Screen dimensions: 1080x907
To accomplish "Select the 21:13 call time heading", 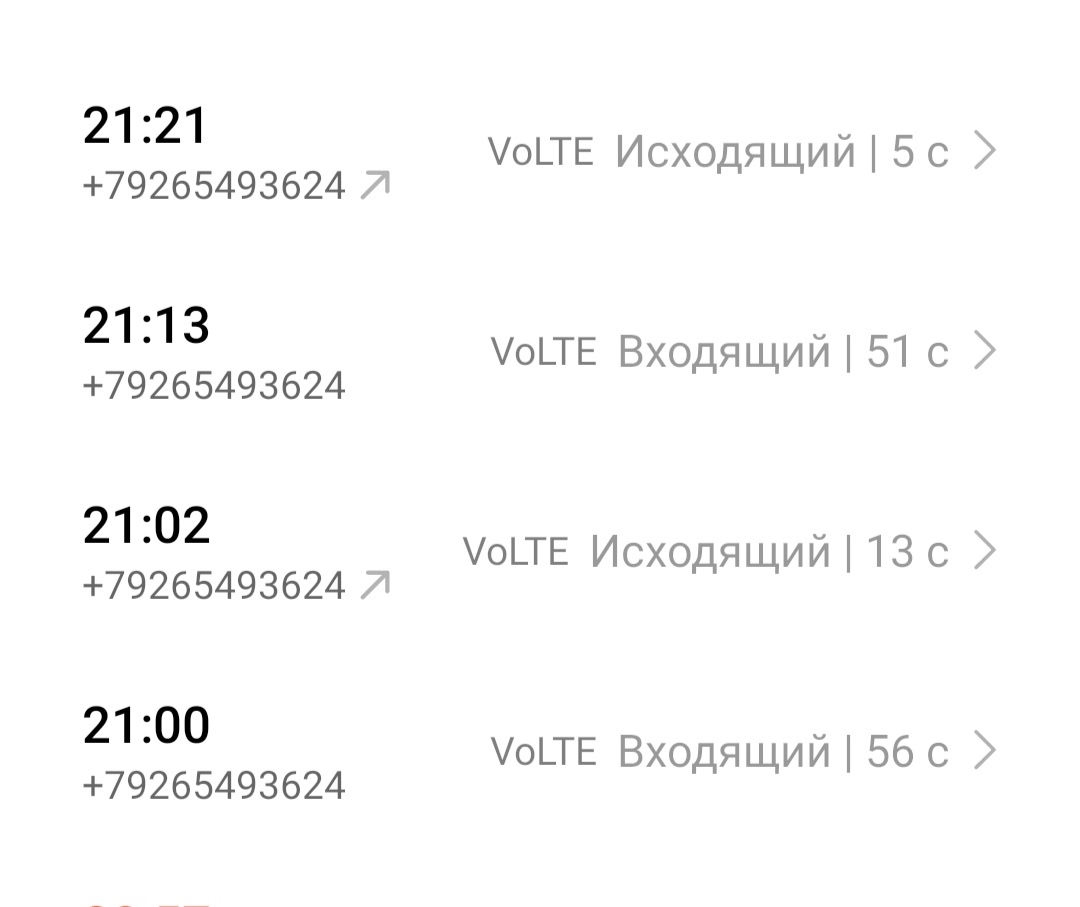I will [x=146, y=326].
